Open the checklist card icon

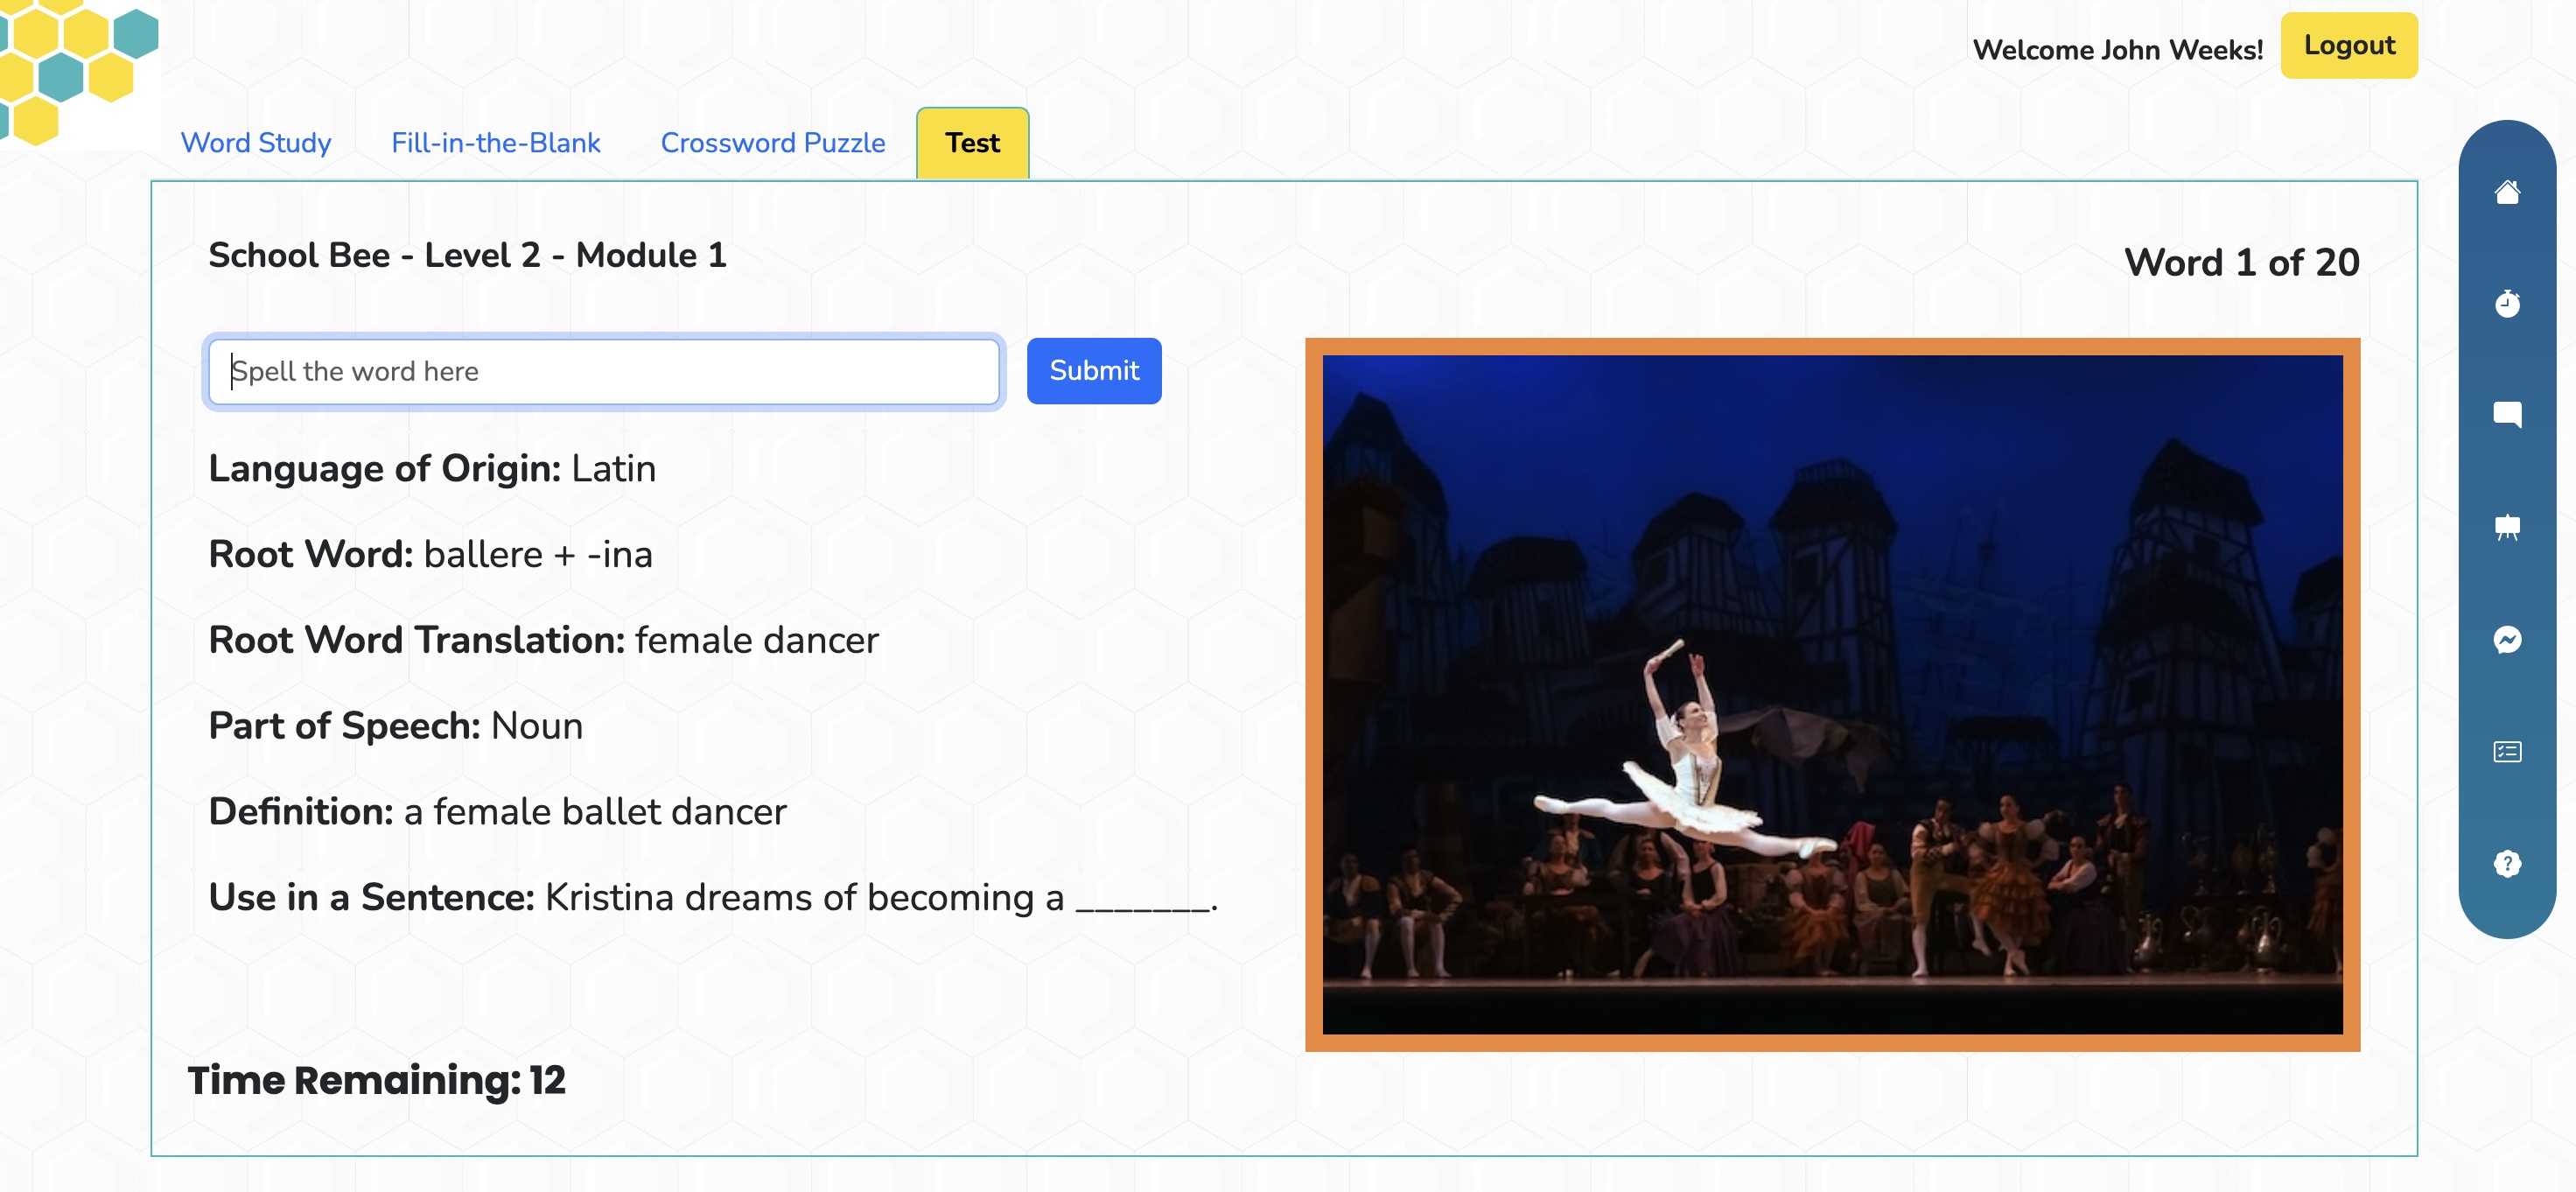tap(2506, 751)
